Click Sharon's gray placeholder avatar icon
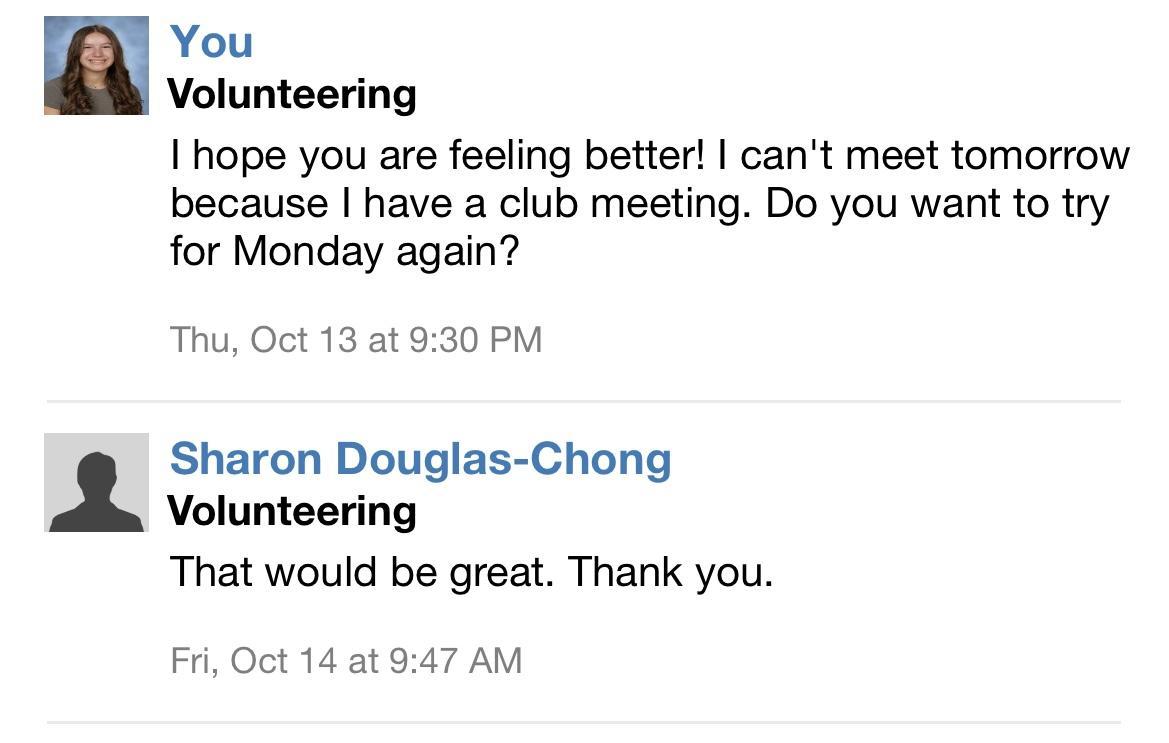This screenshot has width=1169, height=743. pos(96,482)
